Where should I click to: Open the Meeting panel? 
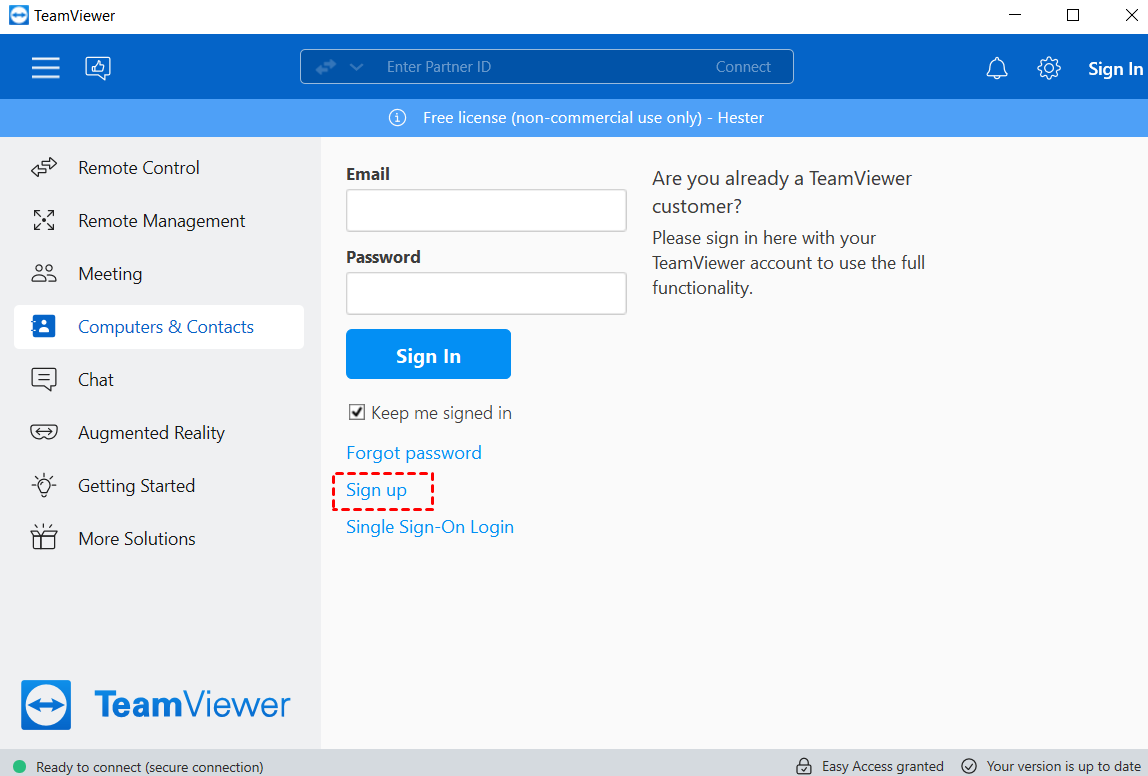(110, 273)
